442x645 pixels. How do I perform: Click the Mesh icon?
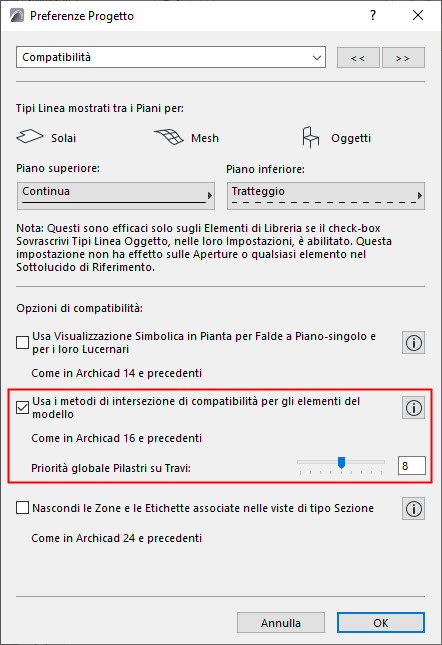tap(169, 137)
